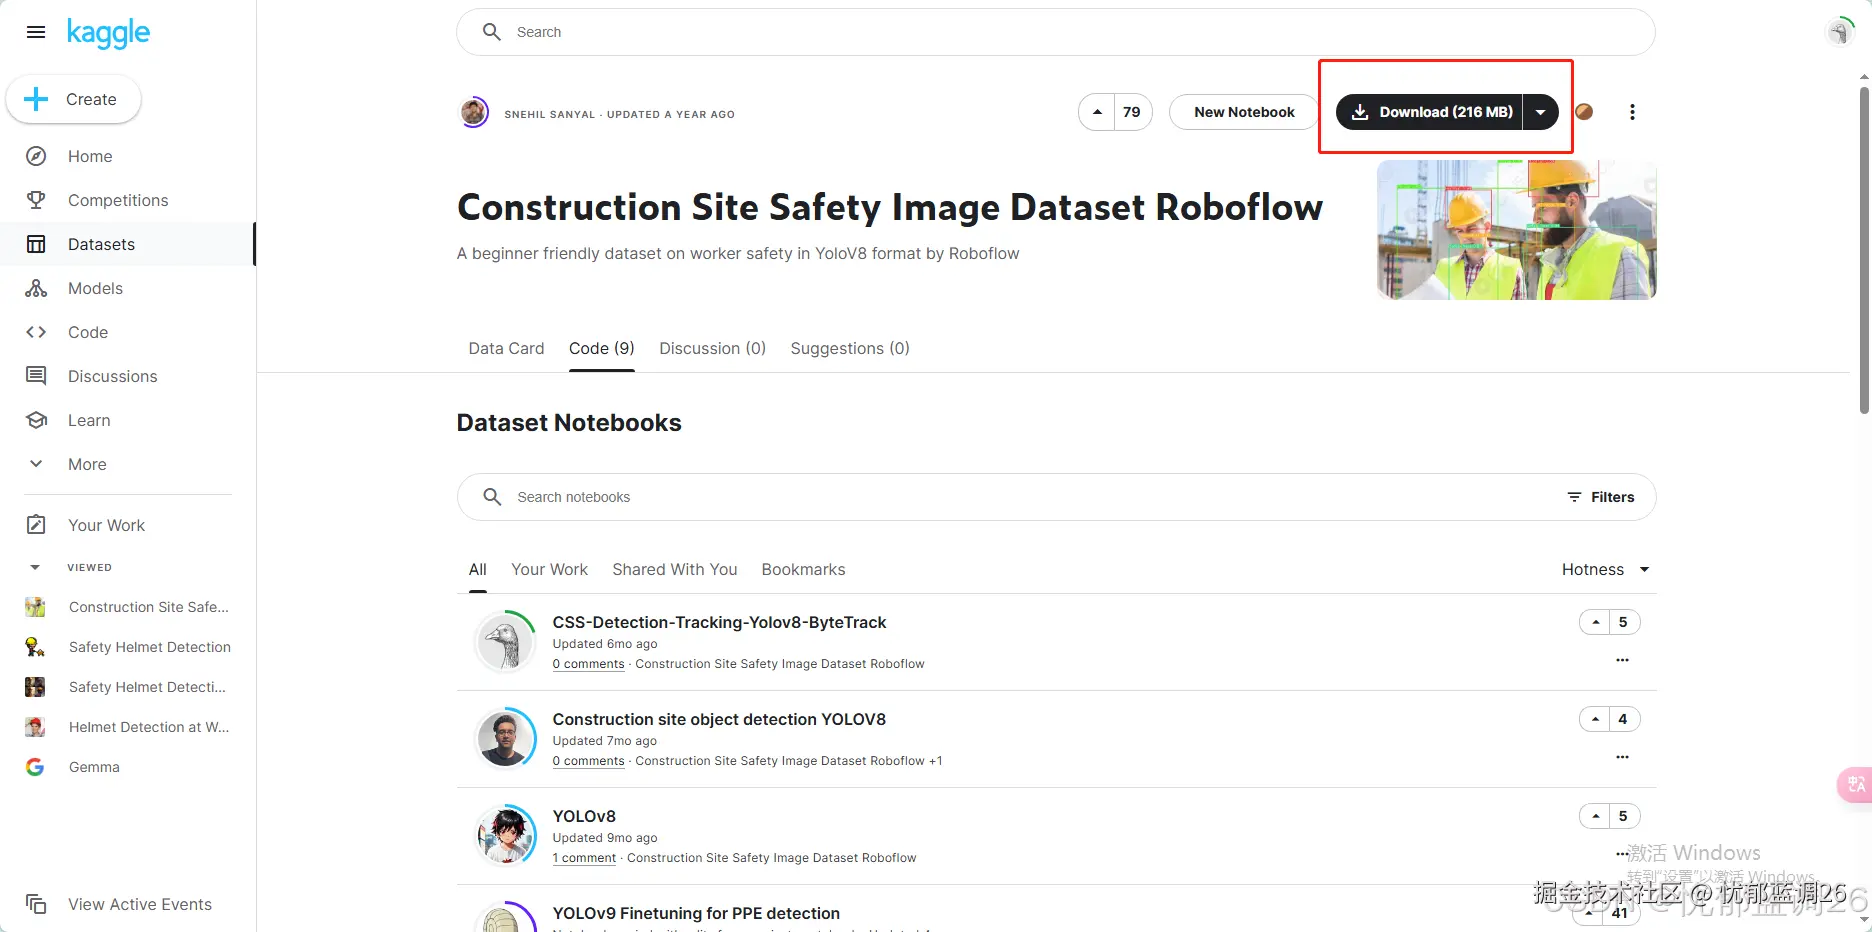Viewport: 1872px width, 932px height.
Task: Click the brown round icon beside Download
Action: 1584,112
